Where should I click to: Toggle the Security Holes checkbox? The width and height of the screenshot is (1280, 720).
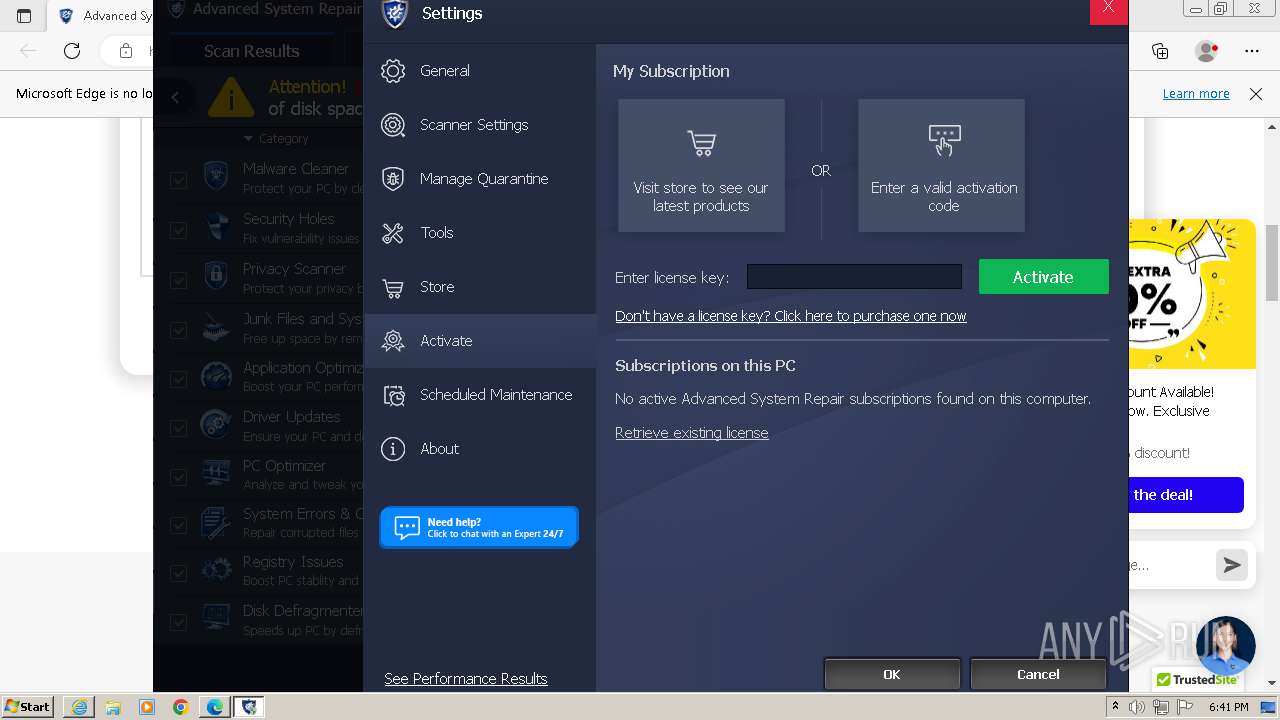(x=179, y=230)
